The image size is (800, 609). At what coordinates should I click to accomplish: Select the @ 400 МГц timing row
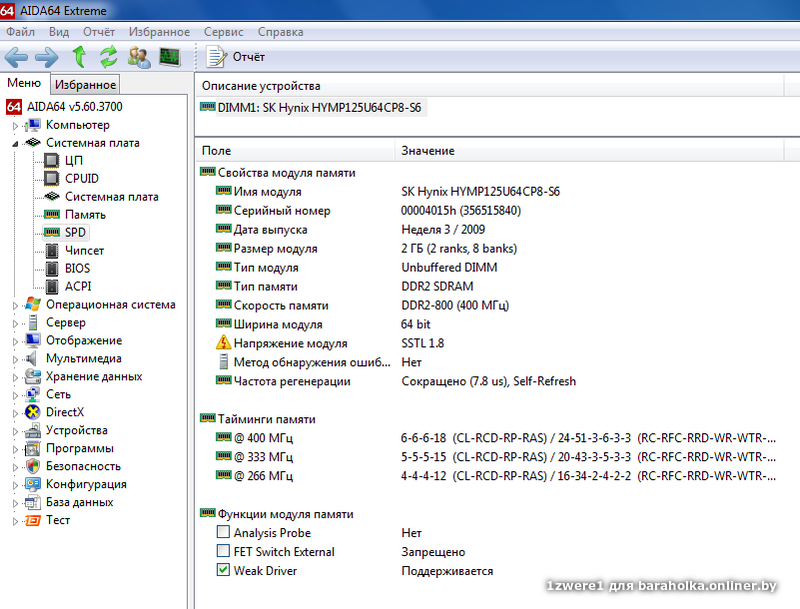coord(496,438)
